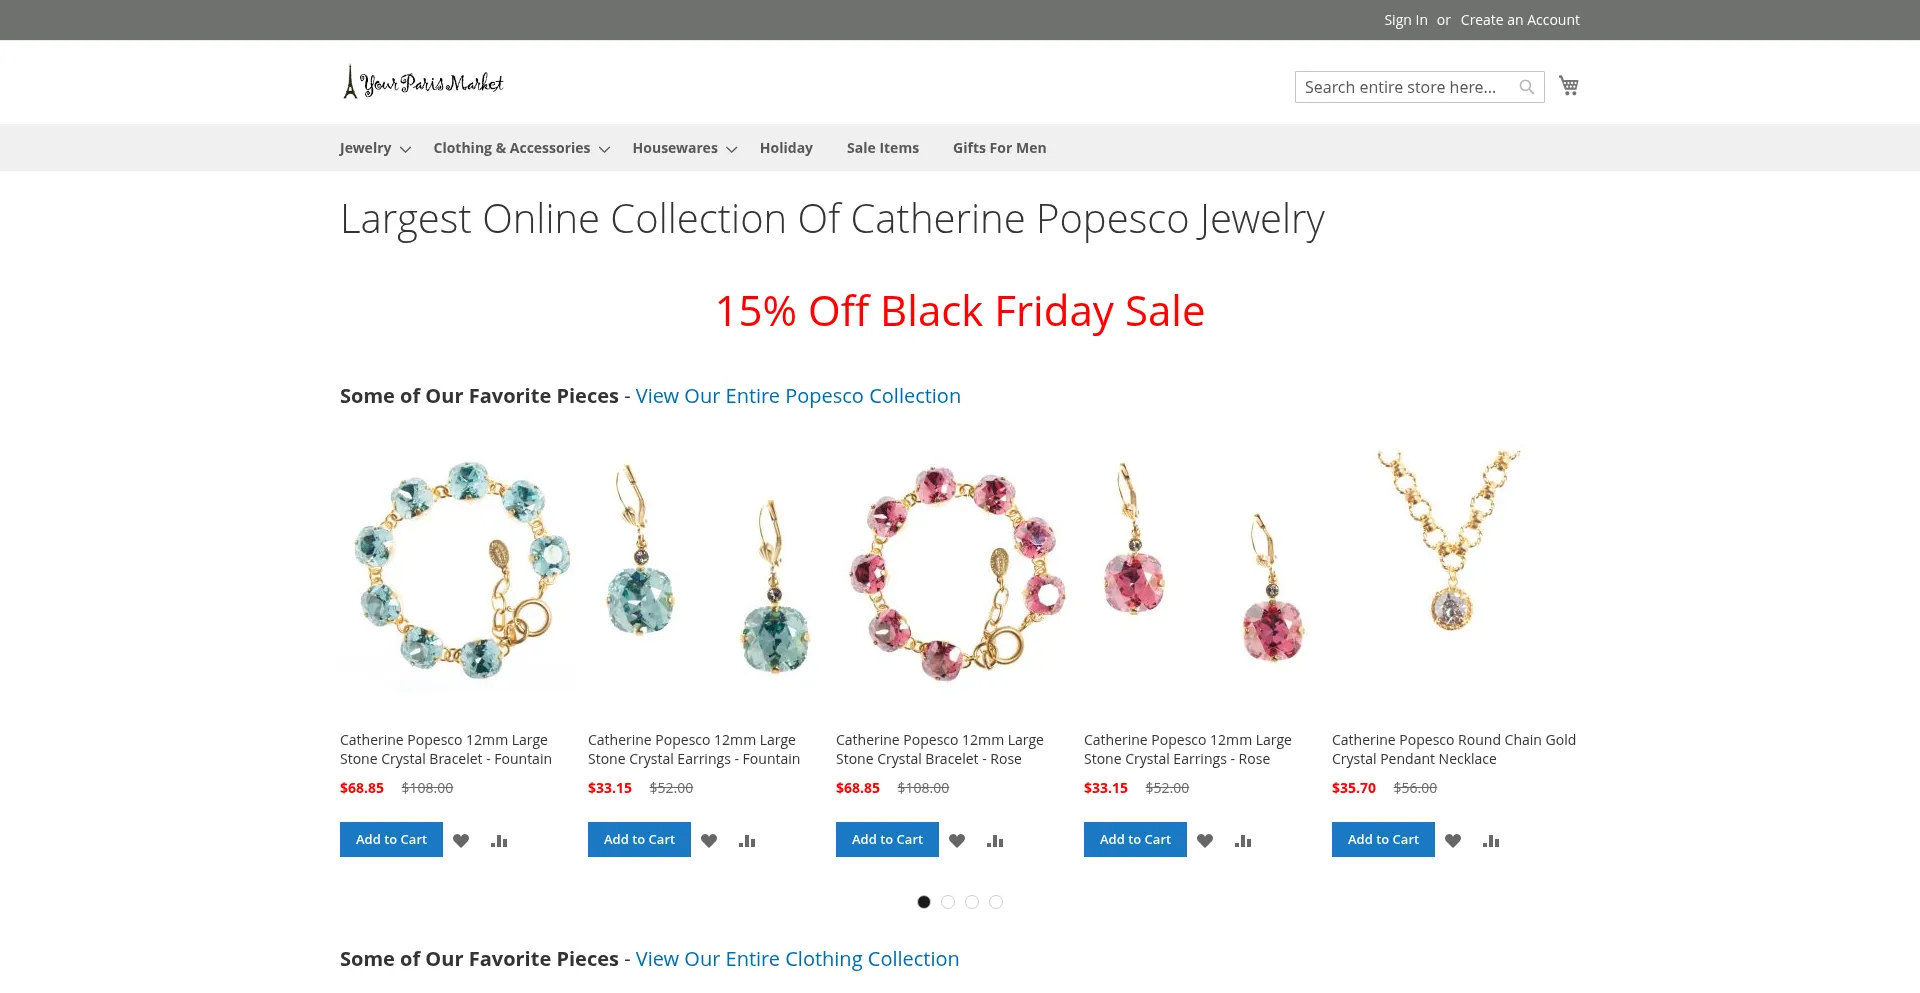Go to second carousel slide dot
The image size is (1920, 993).
[948, 902]
